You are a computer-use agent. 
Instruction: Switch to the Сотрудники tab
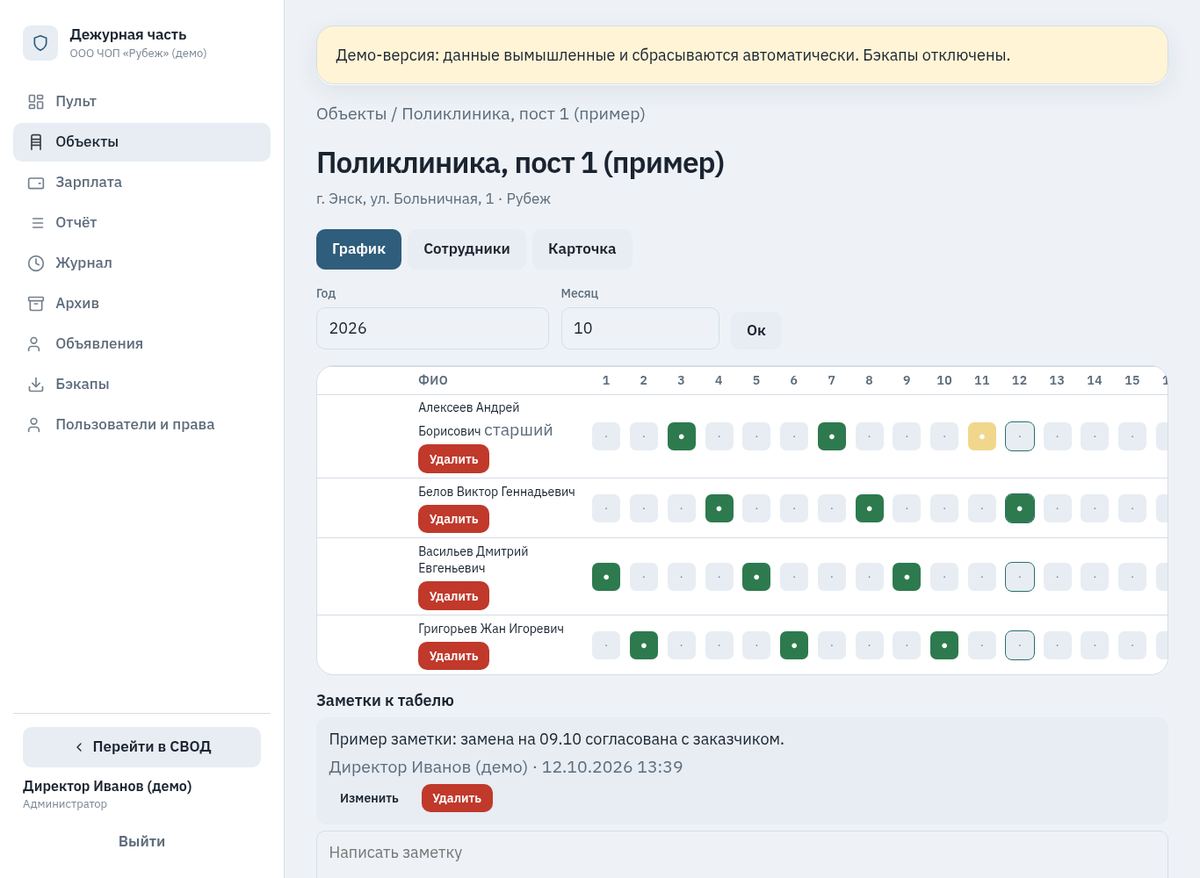pos(467,249)
